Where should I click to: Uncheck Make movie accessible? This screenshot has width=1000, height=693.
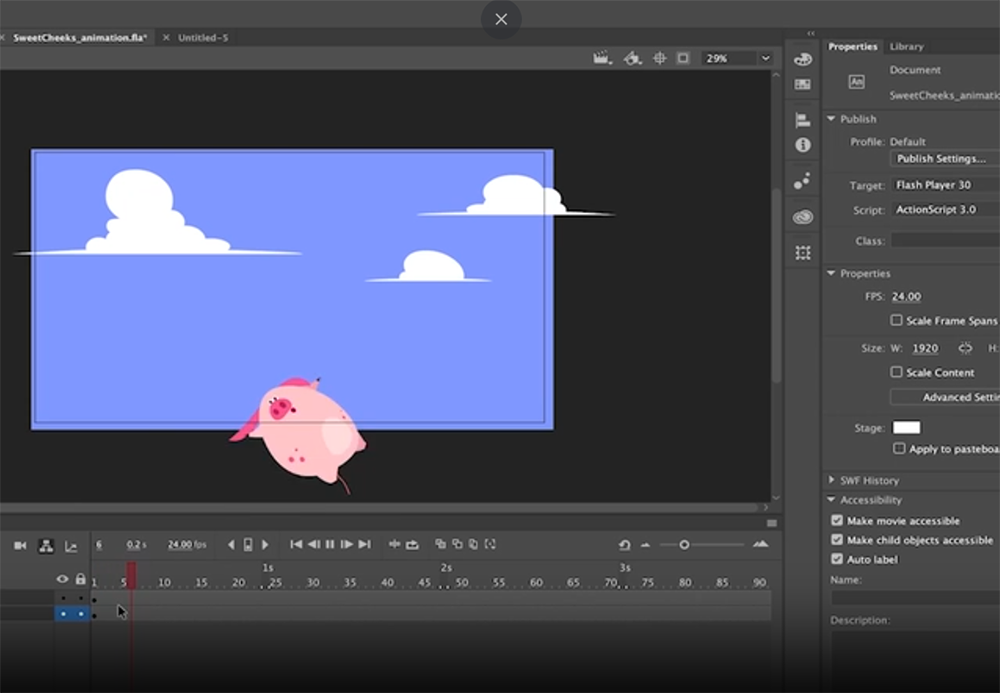point(837,520)
